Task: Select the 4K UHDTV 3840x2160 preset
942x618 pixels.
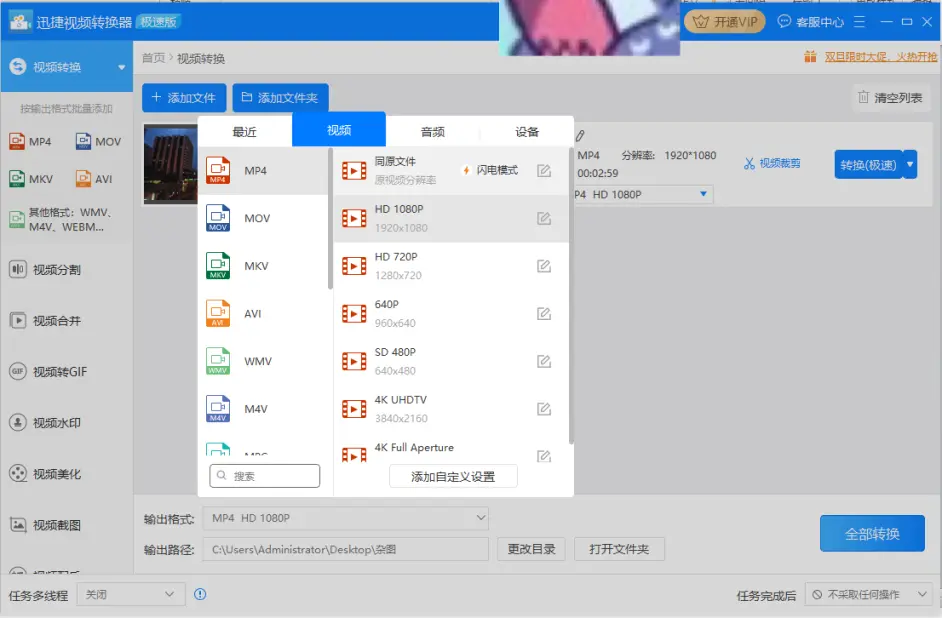Action: tap(451, 409)
